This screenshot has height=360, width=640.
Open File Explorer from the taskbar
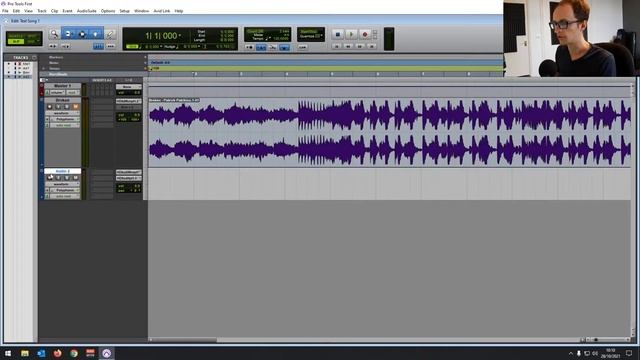click(25, 353)
